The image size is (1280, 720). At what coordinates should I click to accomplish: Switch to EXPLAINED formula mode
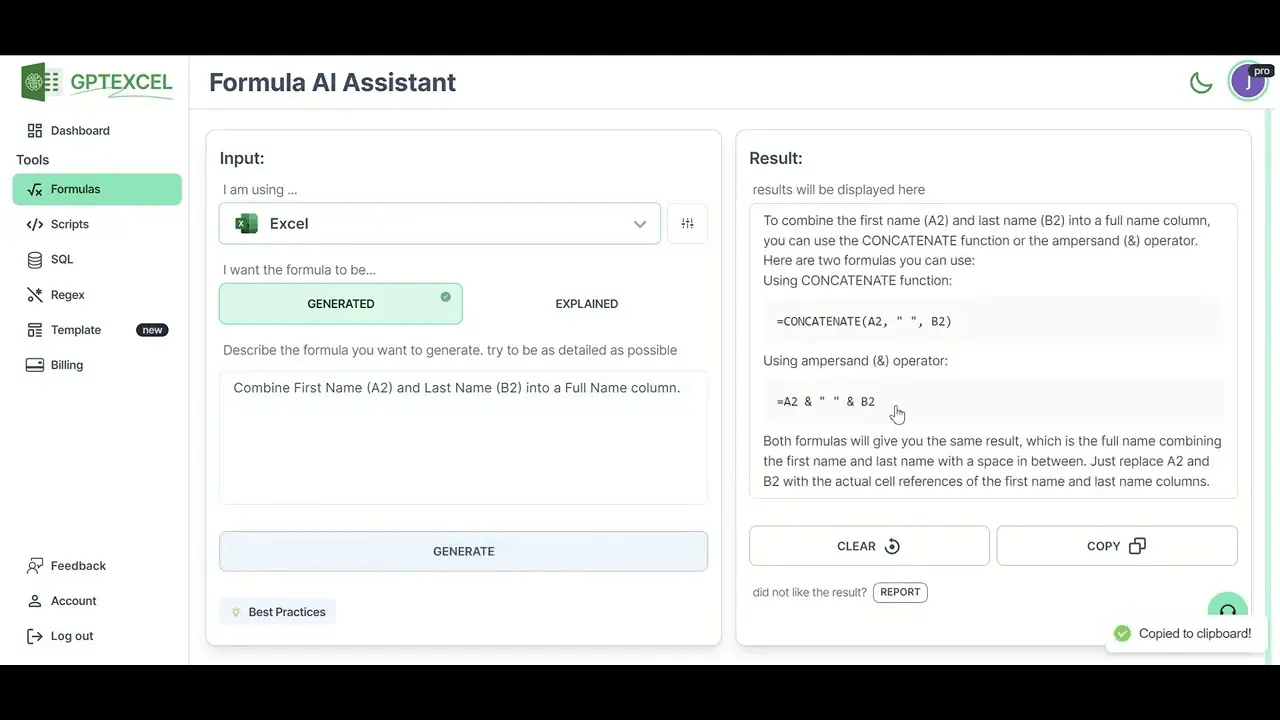pos(586,304)
